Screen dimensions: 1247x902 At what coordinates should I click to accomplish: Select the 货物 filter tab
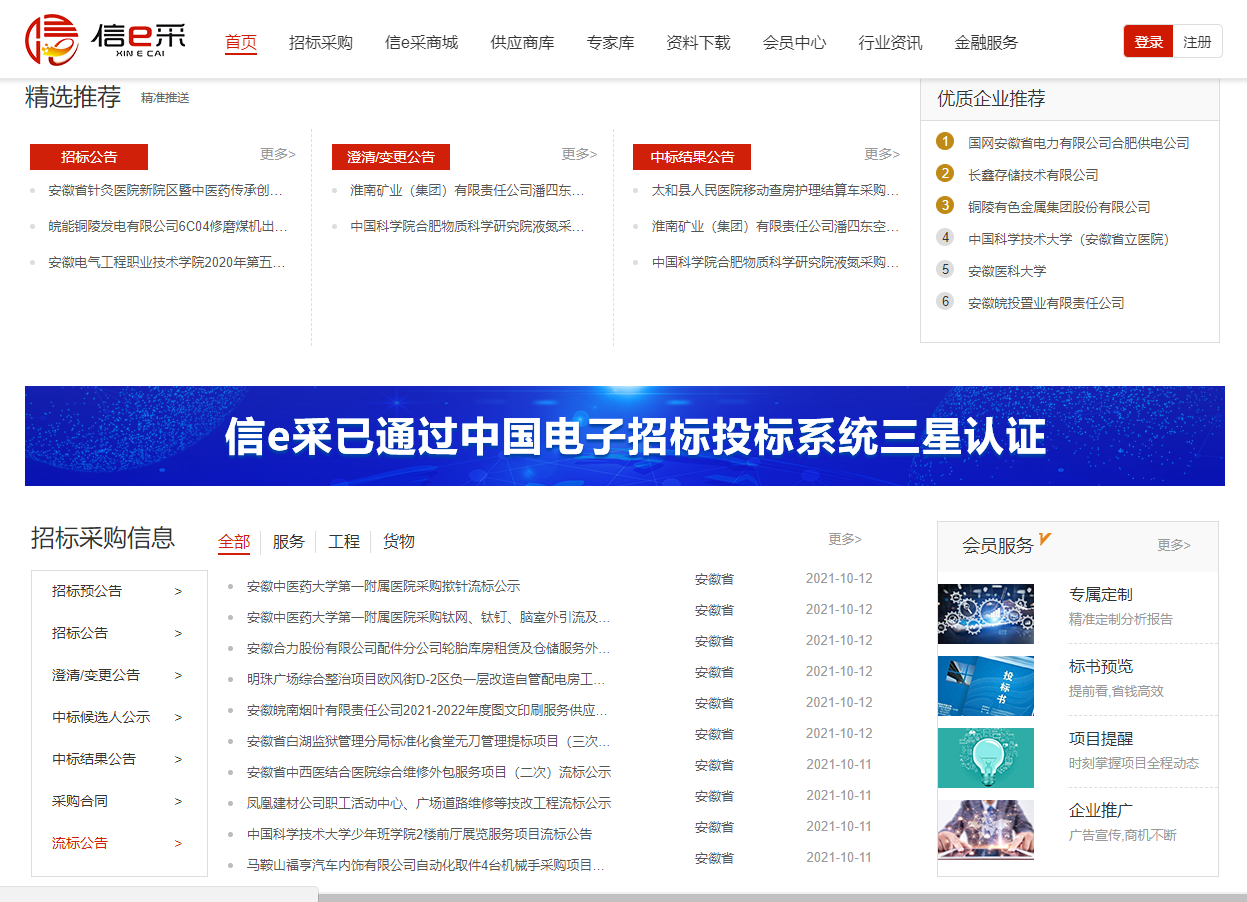click(399, 541)
